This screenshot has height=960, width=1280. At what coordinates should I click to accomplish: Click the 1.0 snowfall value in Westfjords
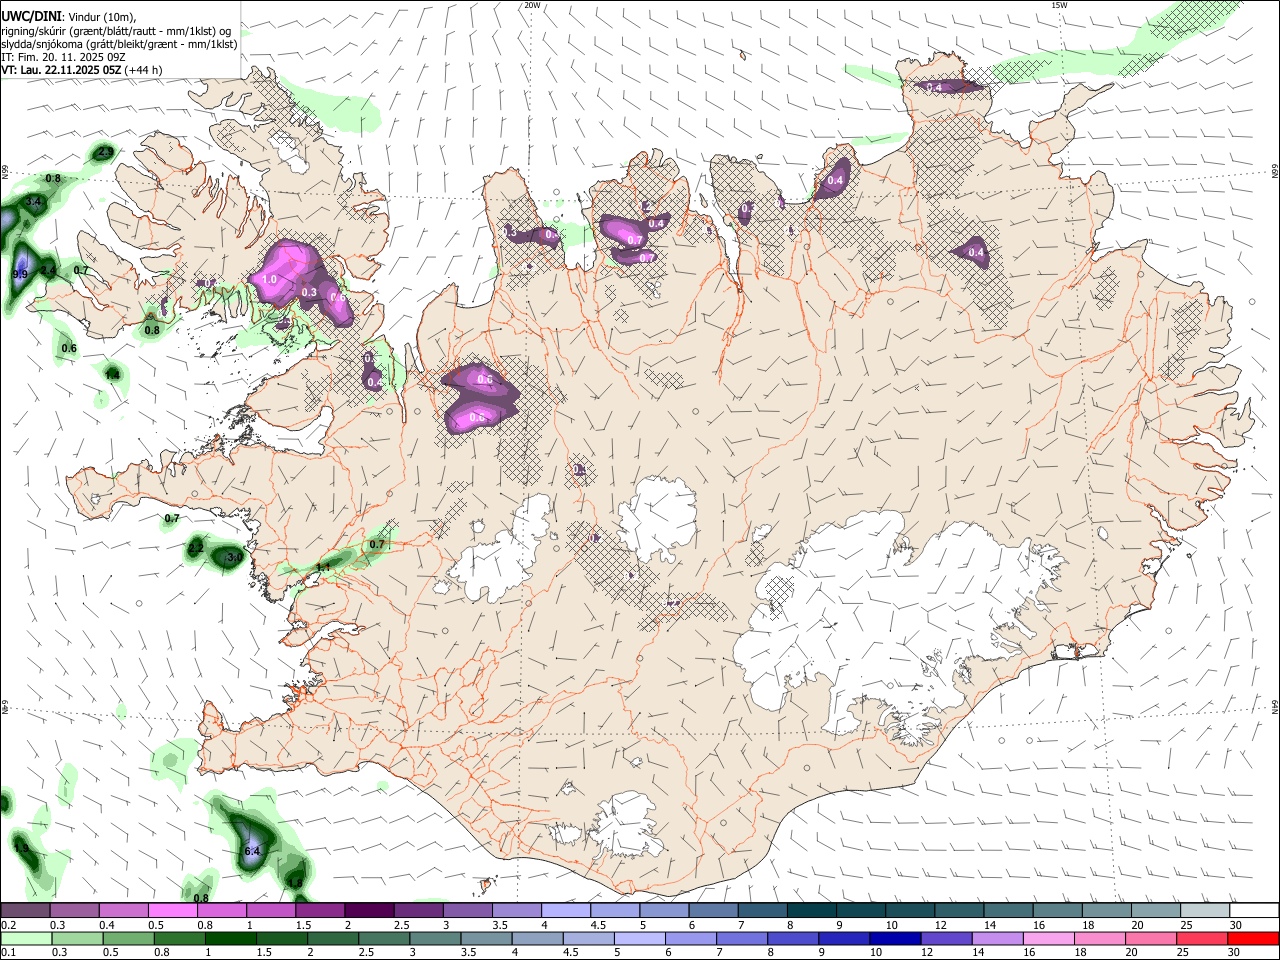pos(270,280)
